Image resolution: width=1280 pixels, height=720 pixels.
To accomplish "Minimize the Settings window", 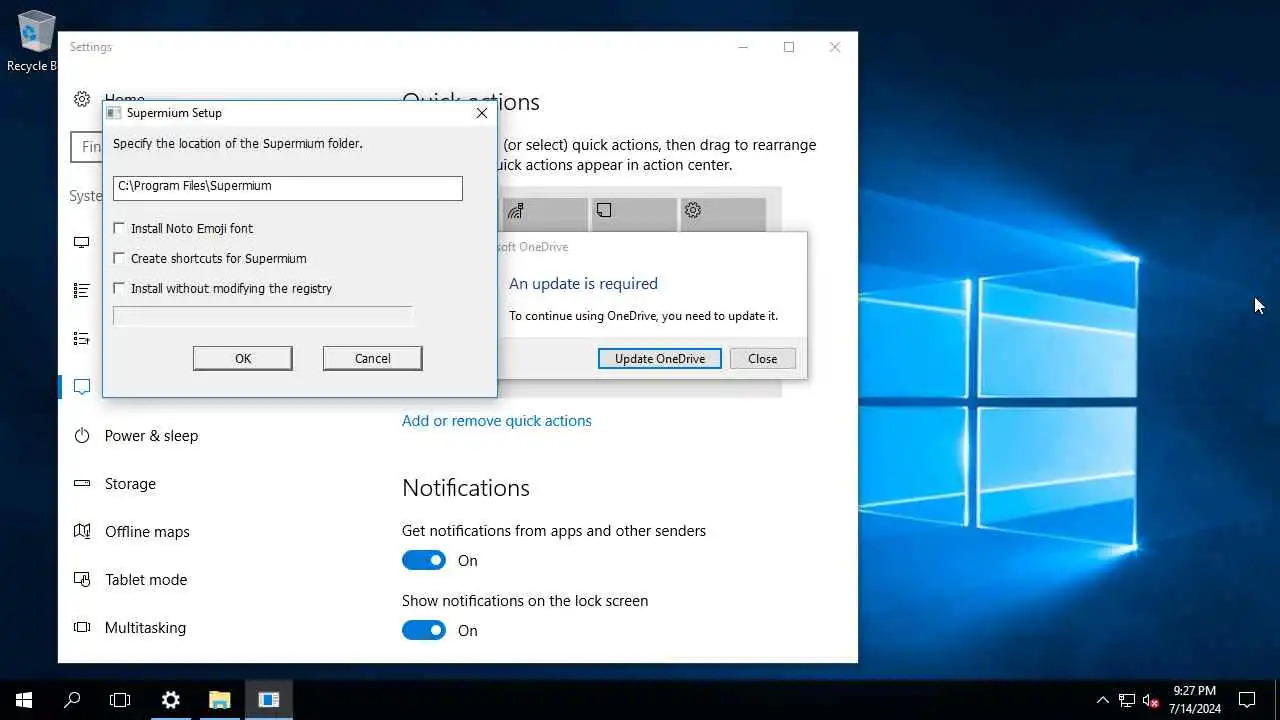I will (x=743, y=47).
